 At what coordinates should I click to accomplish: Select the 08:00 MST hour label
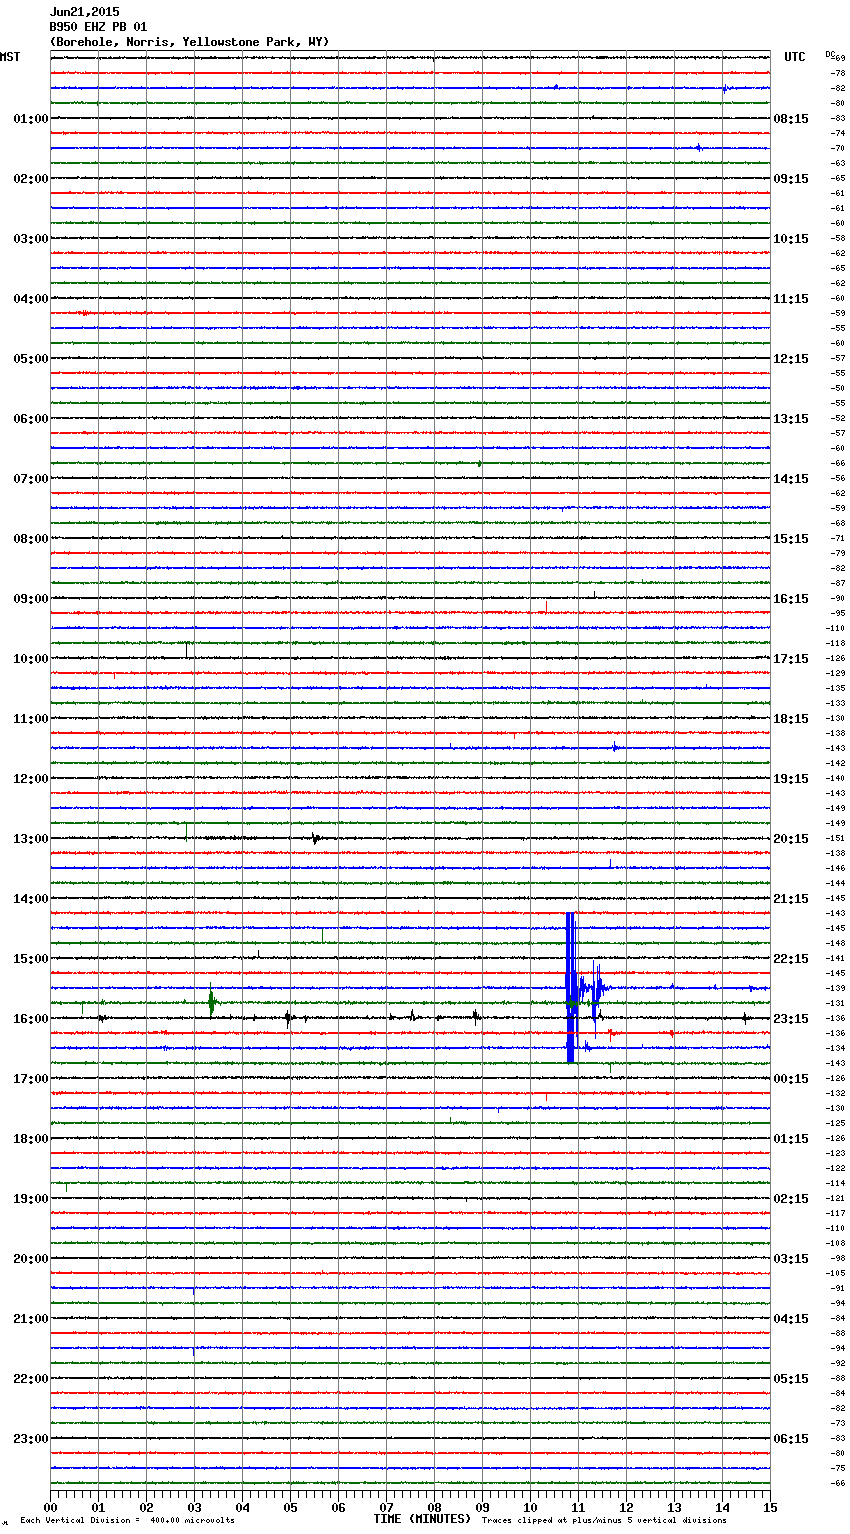tap(31, 539)
